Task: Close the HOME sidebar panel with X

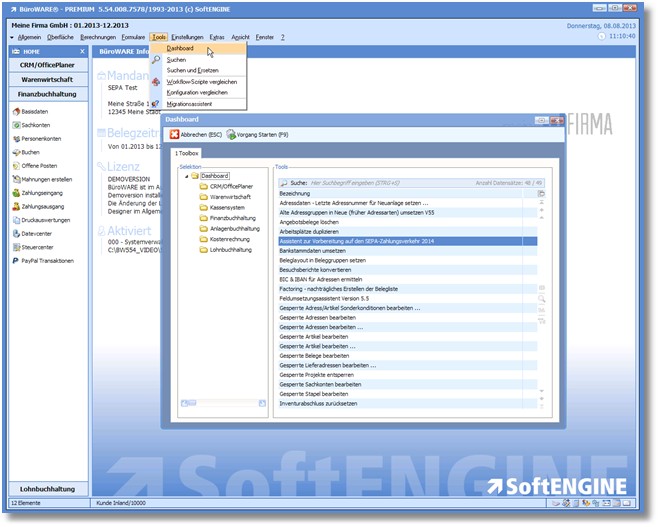Action: coord(81,50)
